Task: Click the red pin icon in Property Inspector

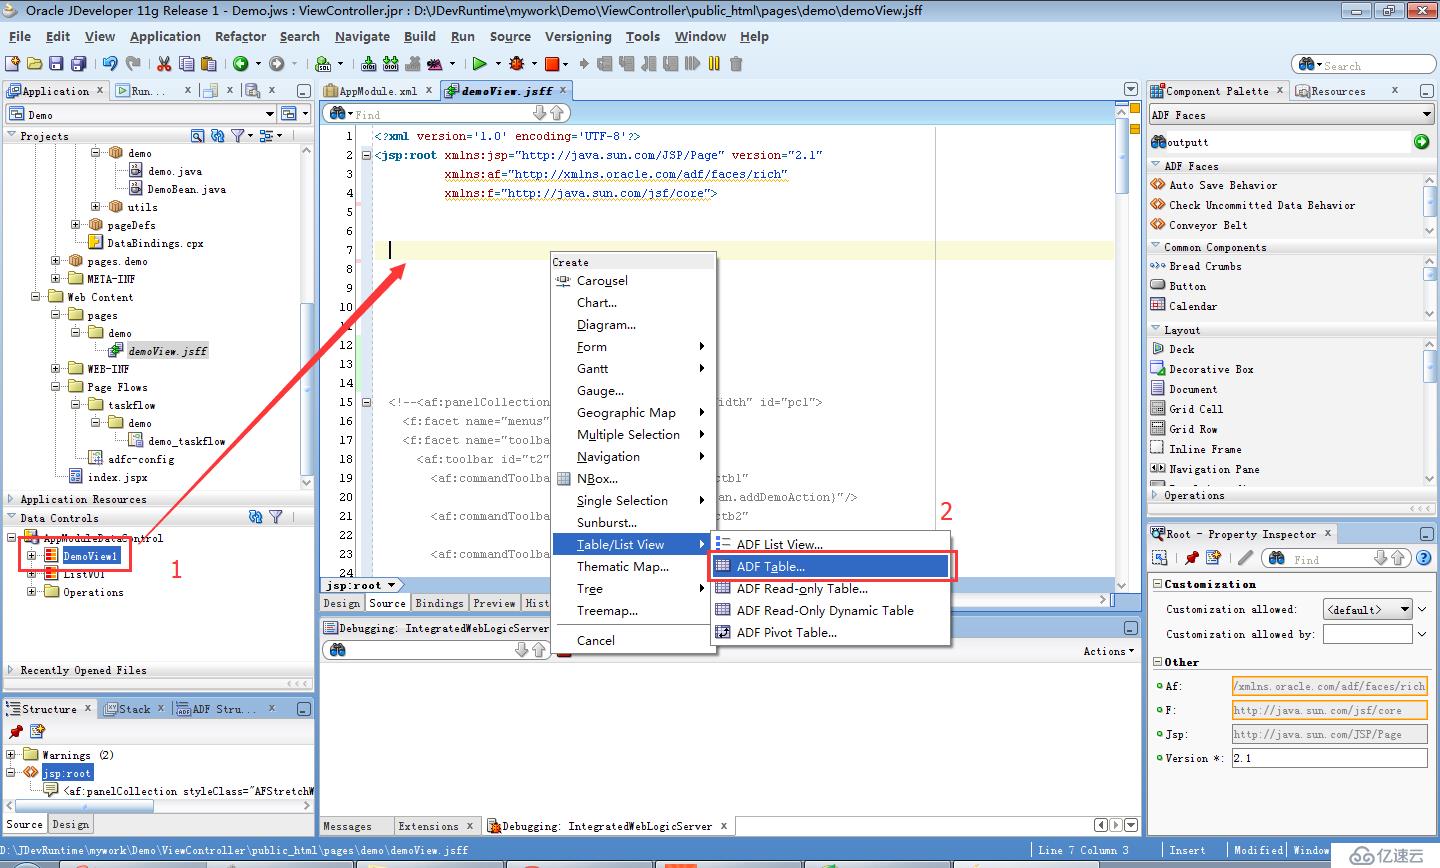Action: pos(1191,558)
